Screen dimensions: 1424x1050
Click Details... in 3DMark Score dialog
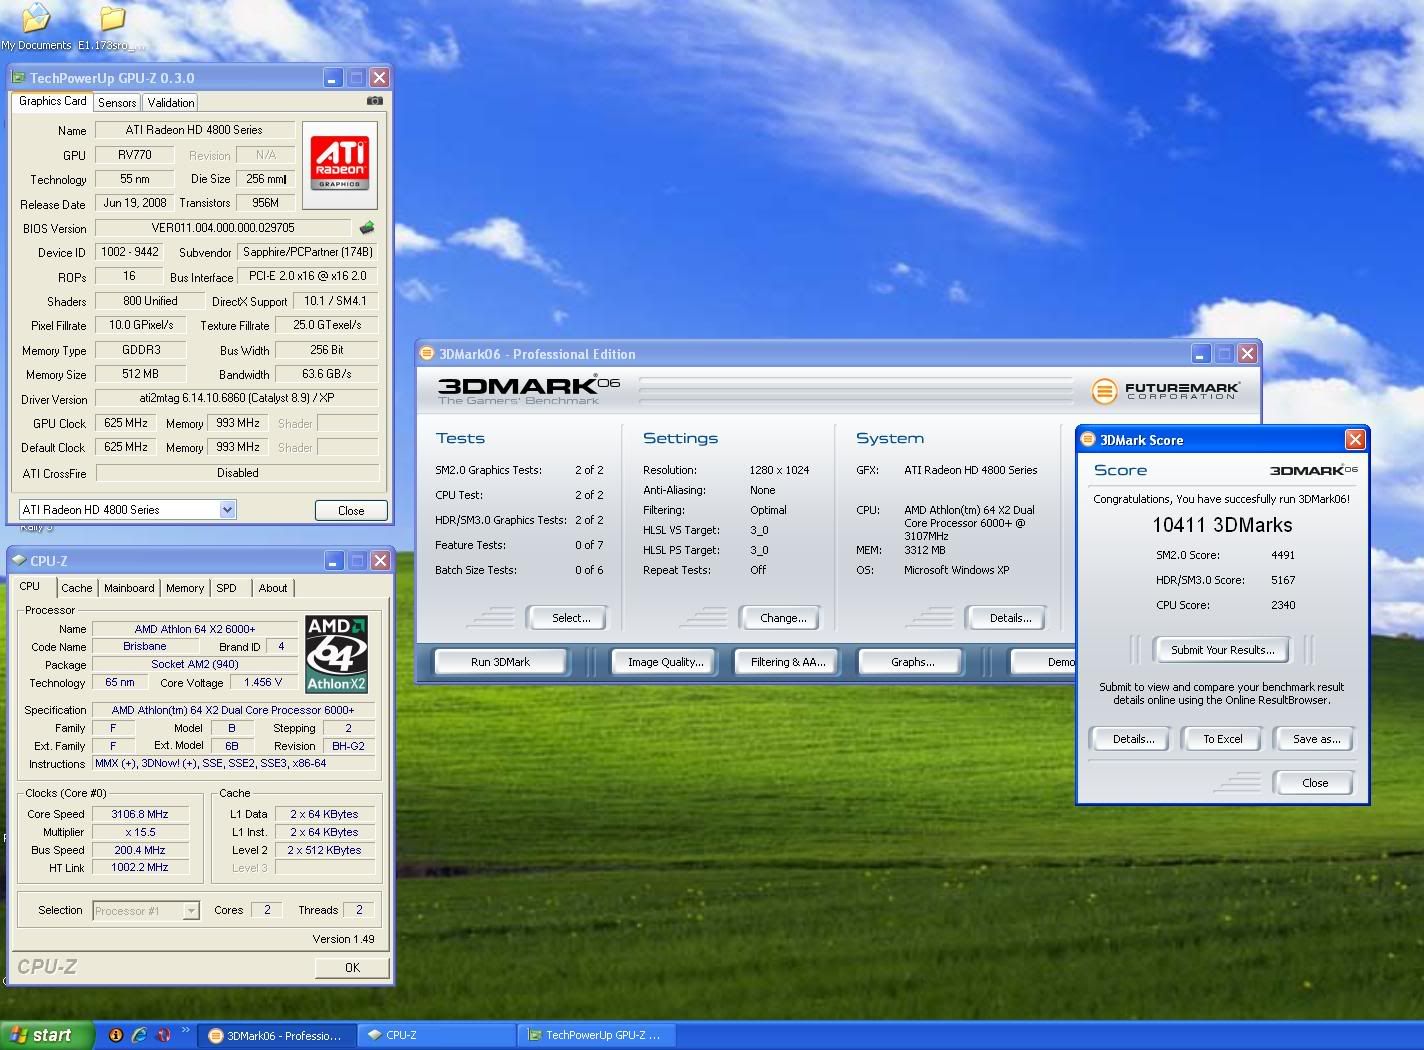pos(1133,739)
